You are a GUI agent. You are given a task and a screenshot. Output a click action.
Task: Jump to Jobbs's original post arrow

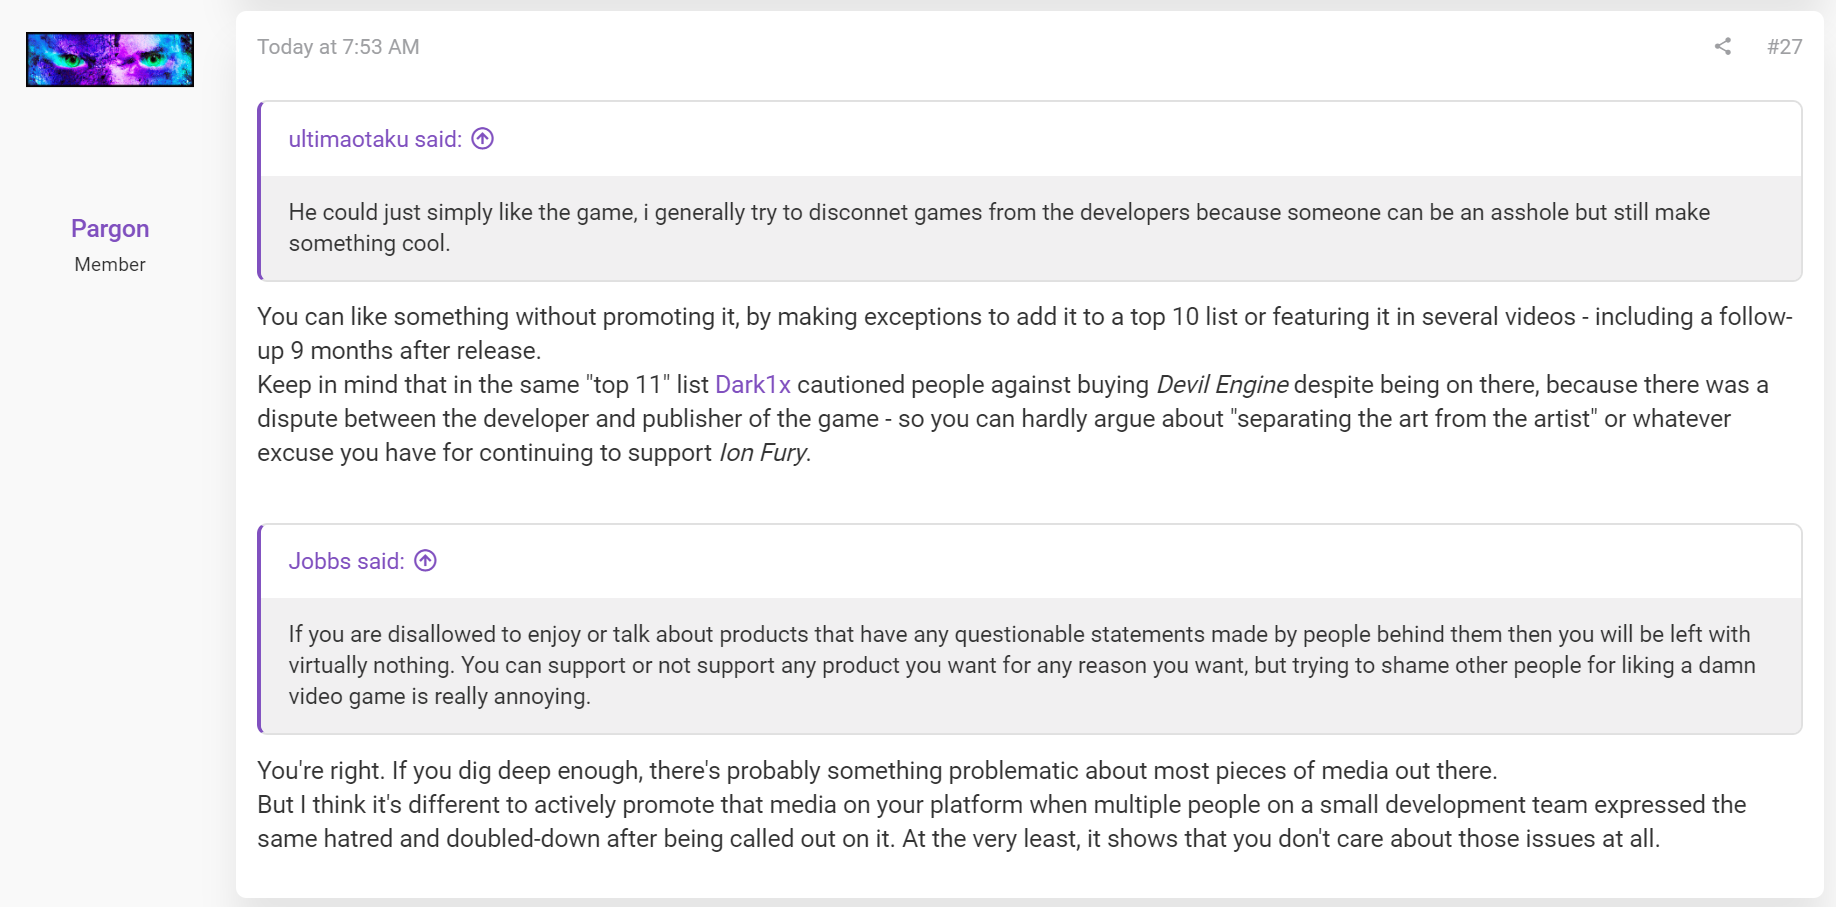pos(426,561)
